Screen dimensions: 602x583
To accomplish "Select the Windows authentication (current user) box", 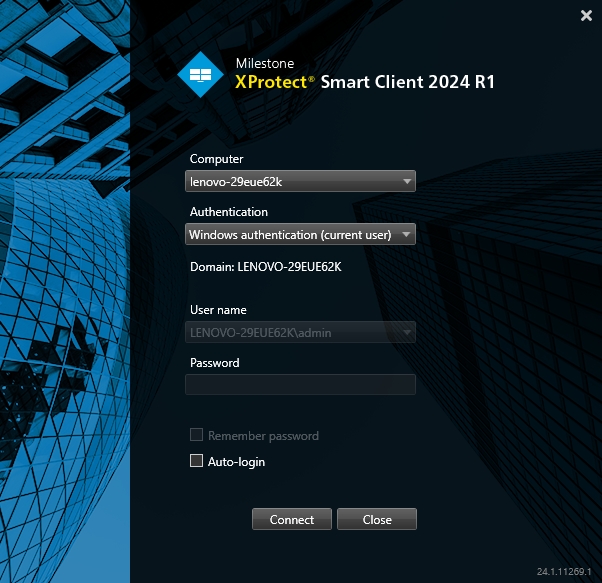I will 288,235.
